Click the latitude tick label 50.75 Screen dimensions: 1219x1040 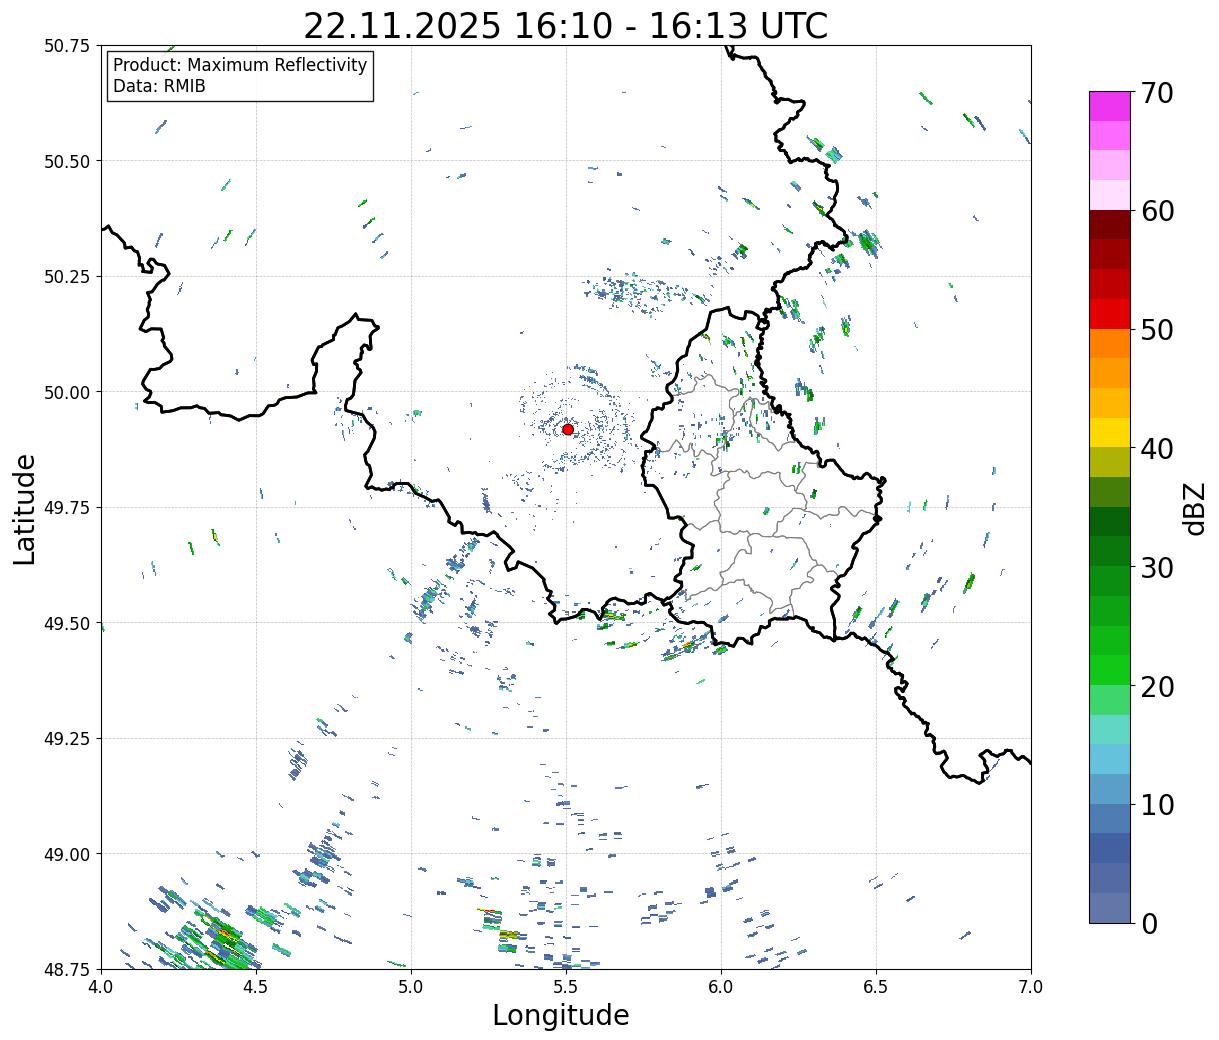pyautogui.click(x=67, y=46)
